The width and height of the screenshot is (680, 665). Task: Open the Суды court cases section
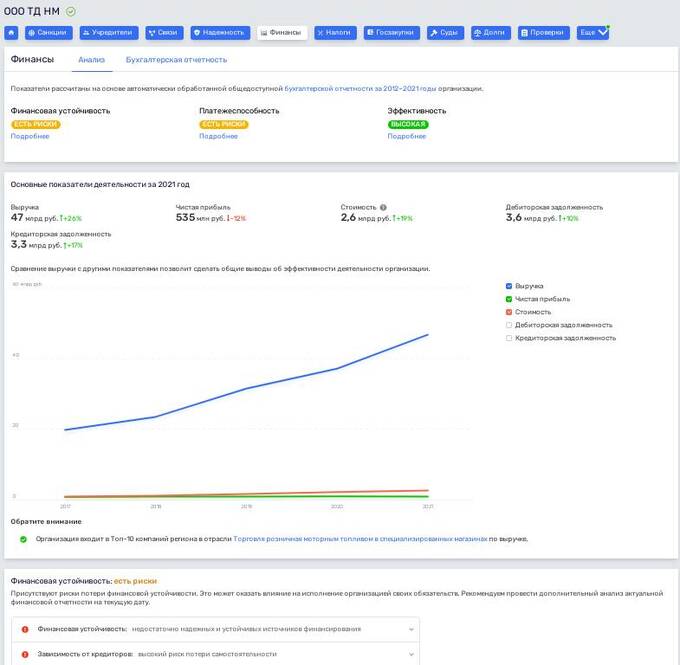(445, 33)
